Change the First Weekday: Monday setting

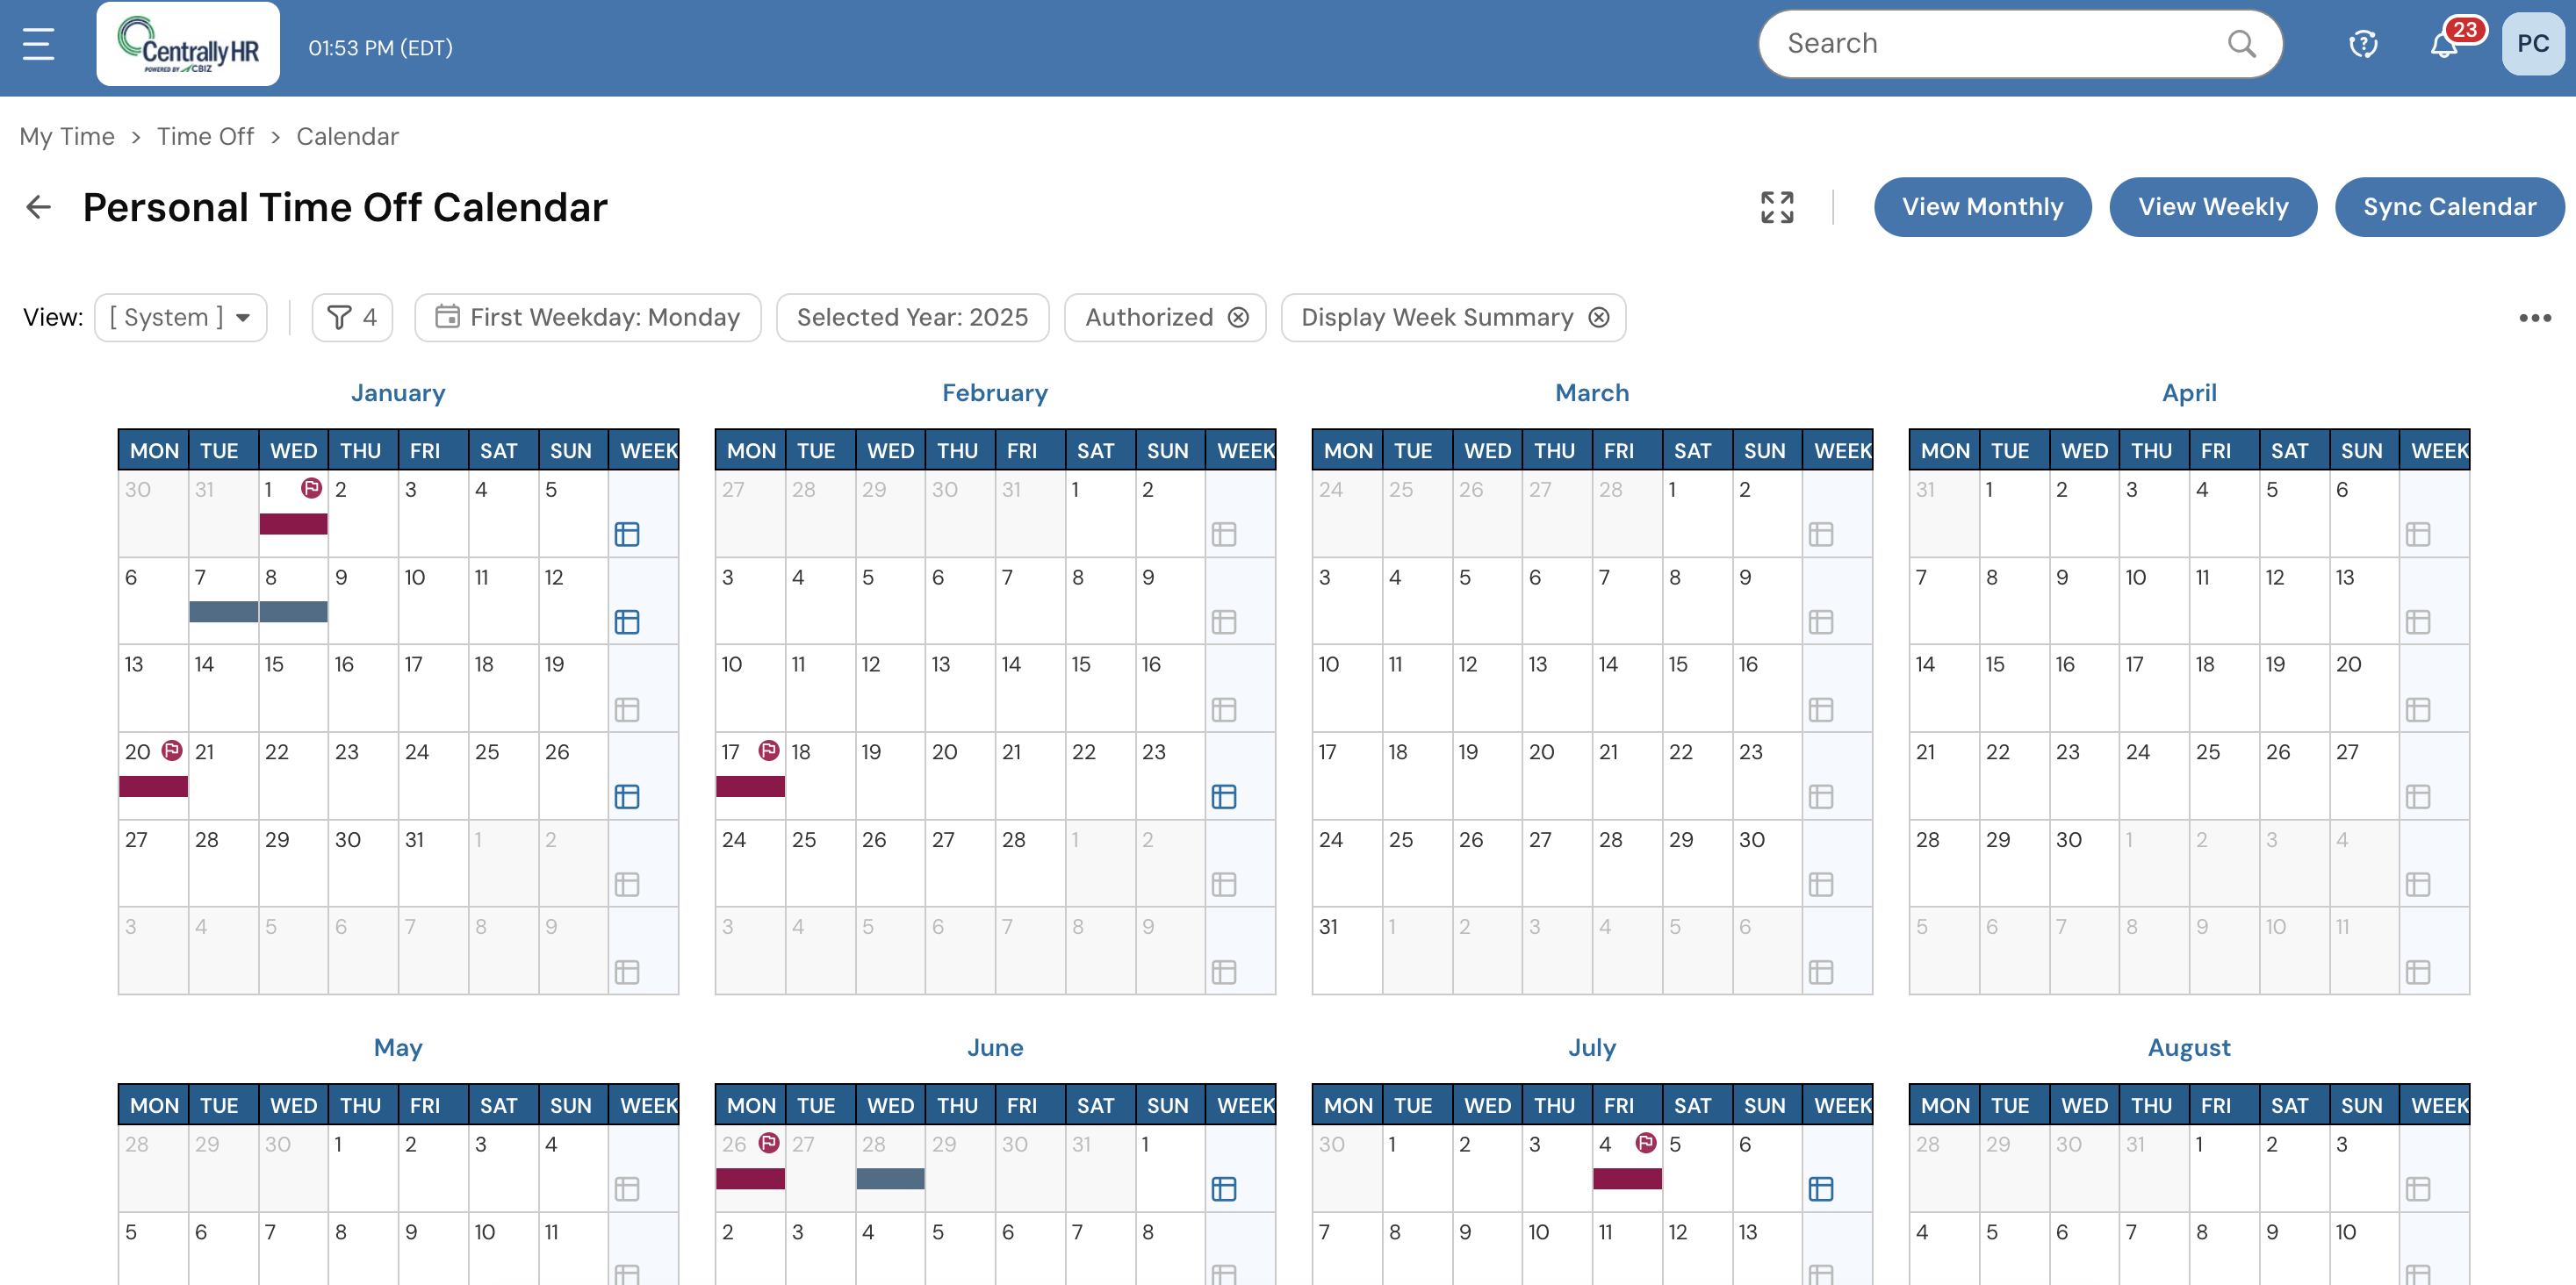tap(588, 317)
